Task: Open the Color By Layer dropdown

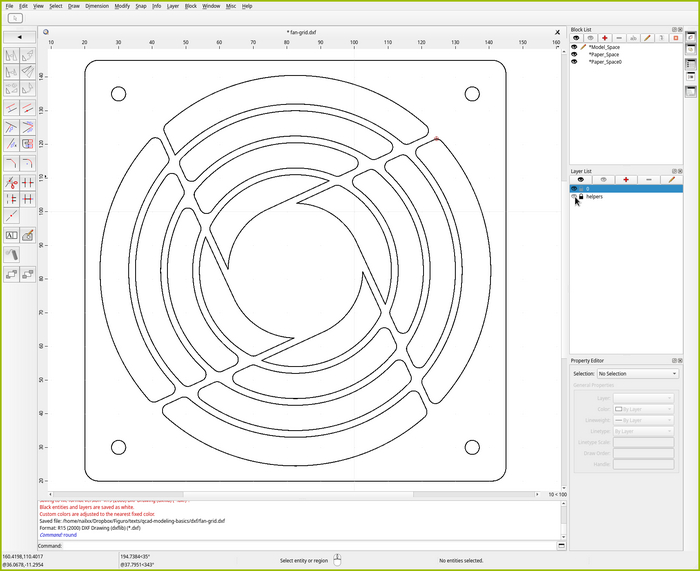Action: click(644, 409)
